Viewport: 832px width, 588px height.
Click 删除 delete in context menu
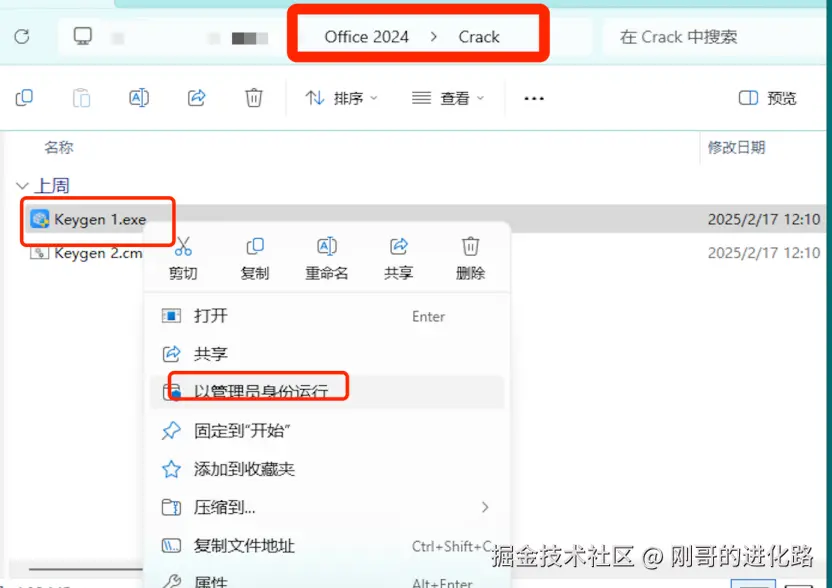[x=471, y=258]
